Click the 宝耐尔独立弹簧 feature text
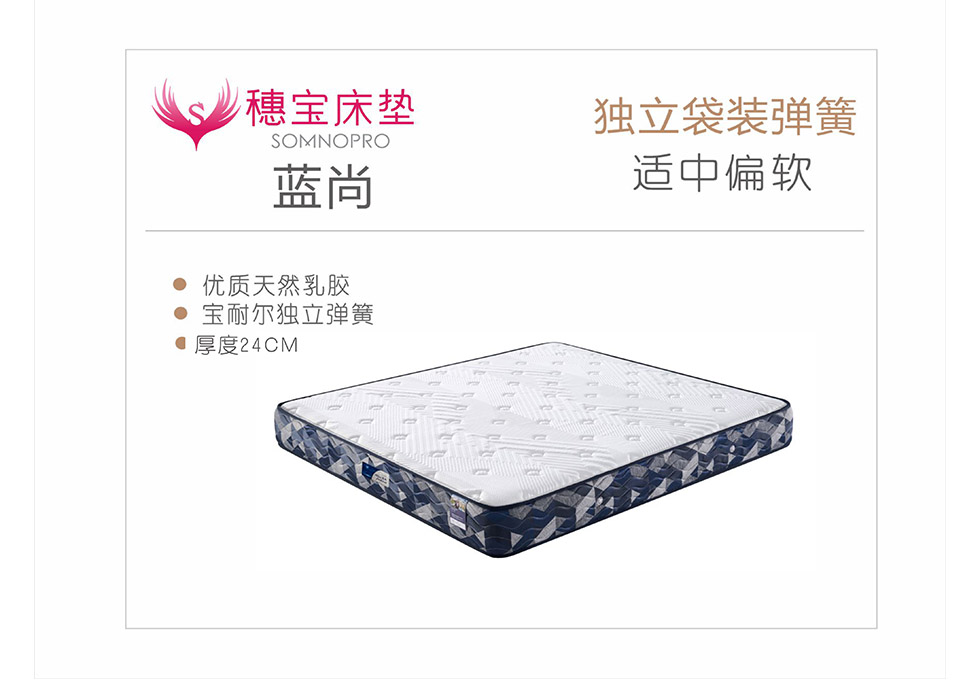This screenshot has width=976, height=680. tap(288, 314)
